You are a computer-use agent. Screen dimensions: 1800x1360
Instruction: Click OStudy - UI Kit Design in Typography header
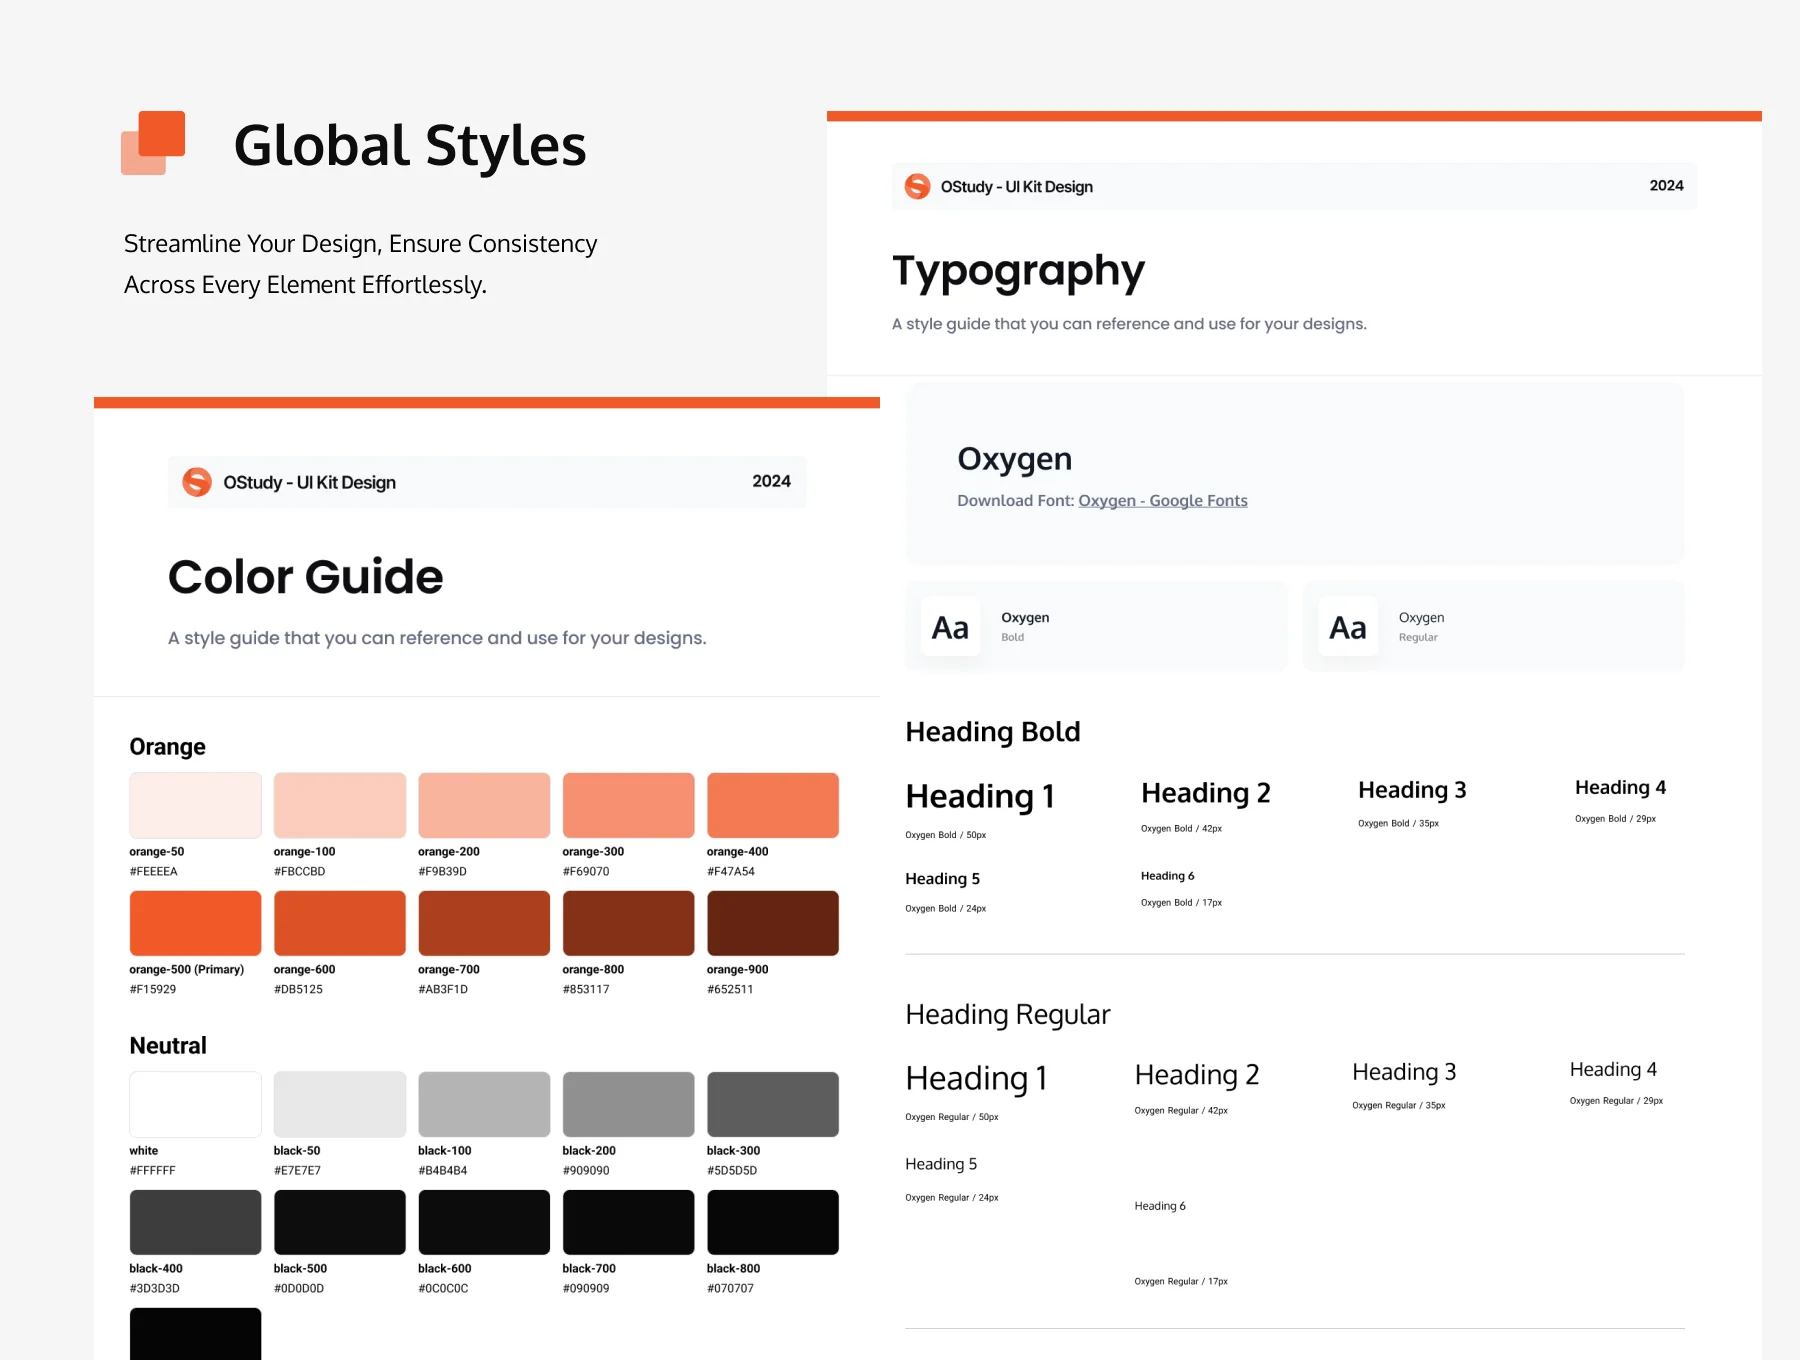pos(1017,187)
